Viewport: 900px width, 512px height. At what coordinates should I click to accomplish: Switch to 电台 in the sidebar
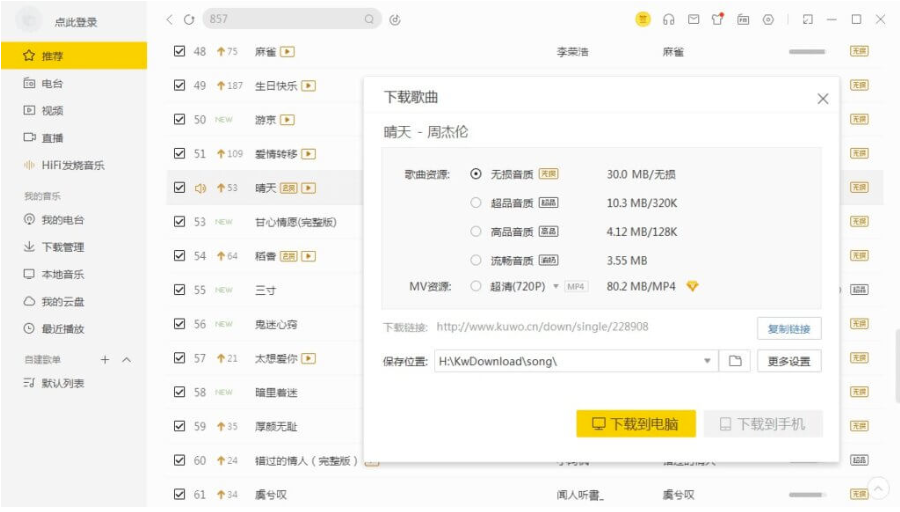click(x=52, y=84)
